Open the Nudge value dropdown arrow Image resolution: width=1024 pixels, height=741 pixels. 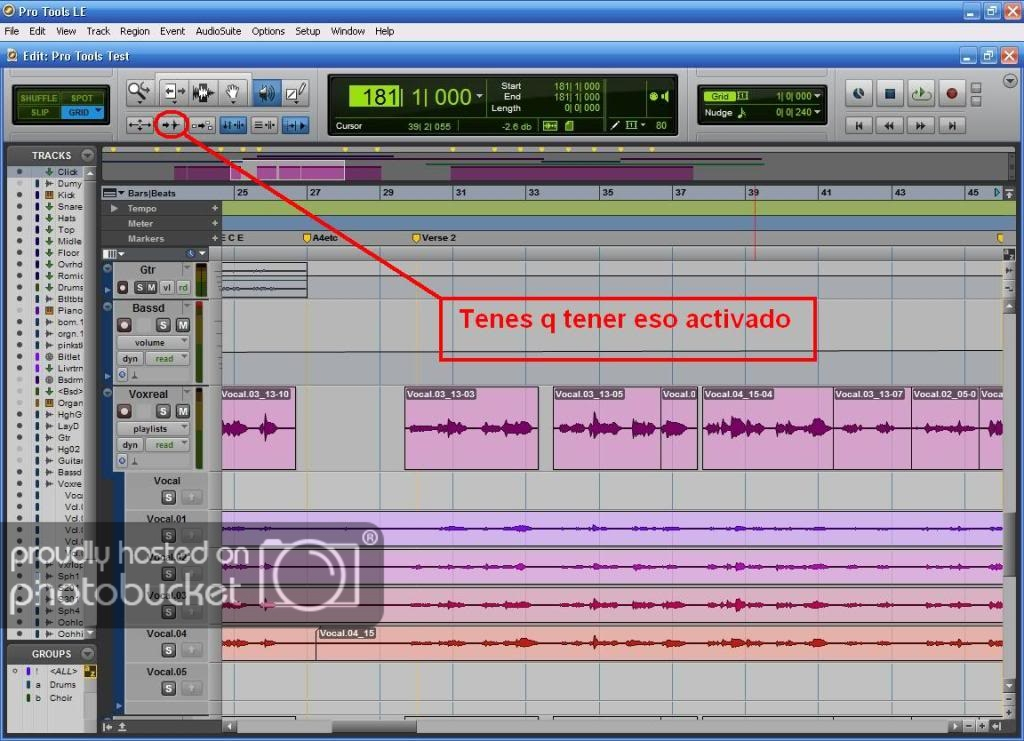[817, 112]
